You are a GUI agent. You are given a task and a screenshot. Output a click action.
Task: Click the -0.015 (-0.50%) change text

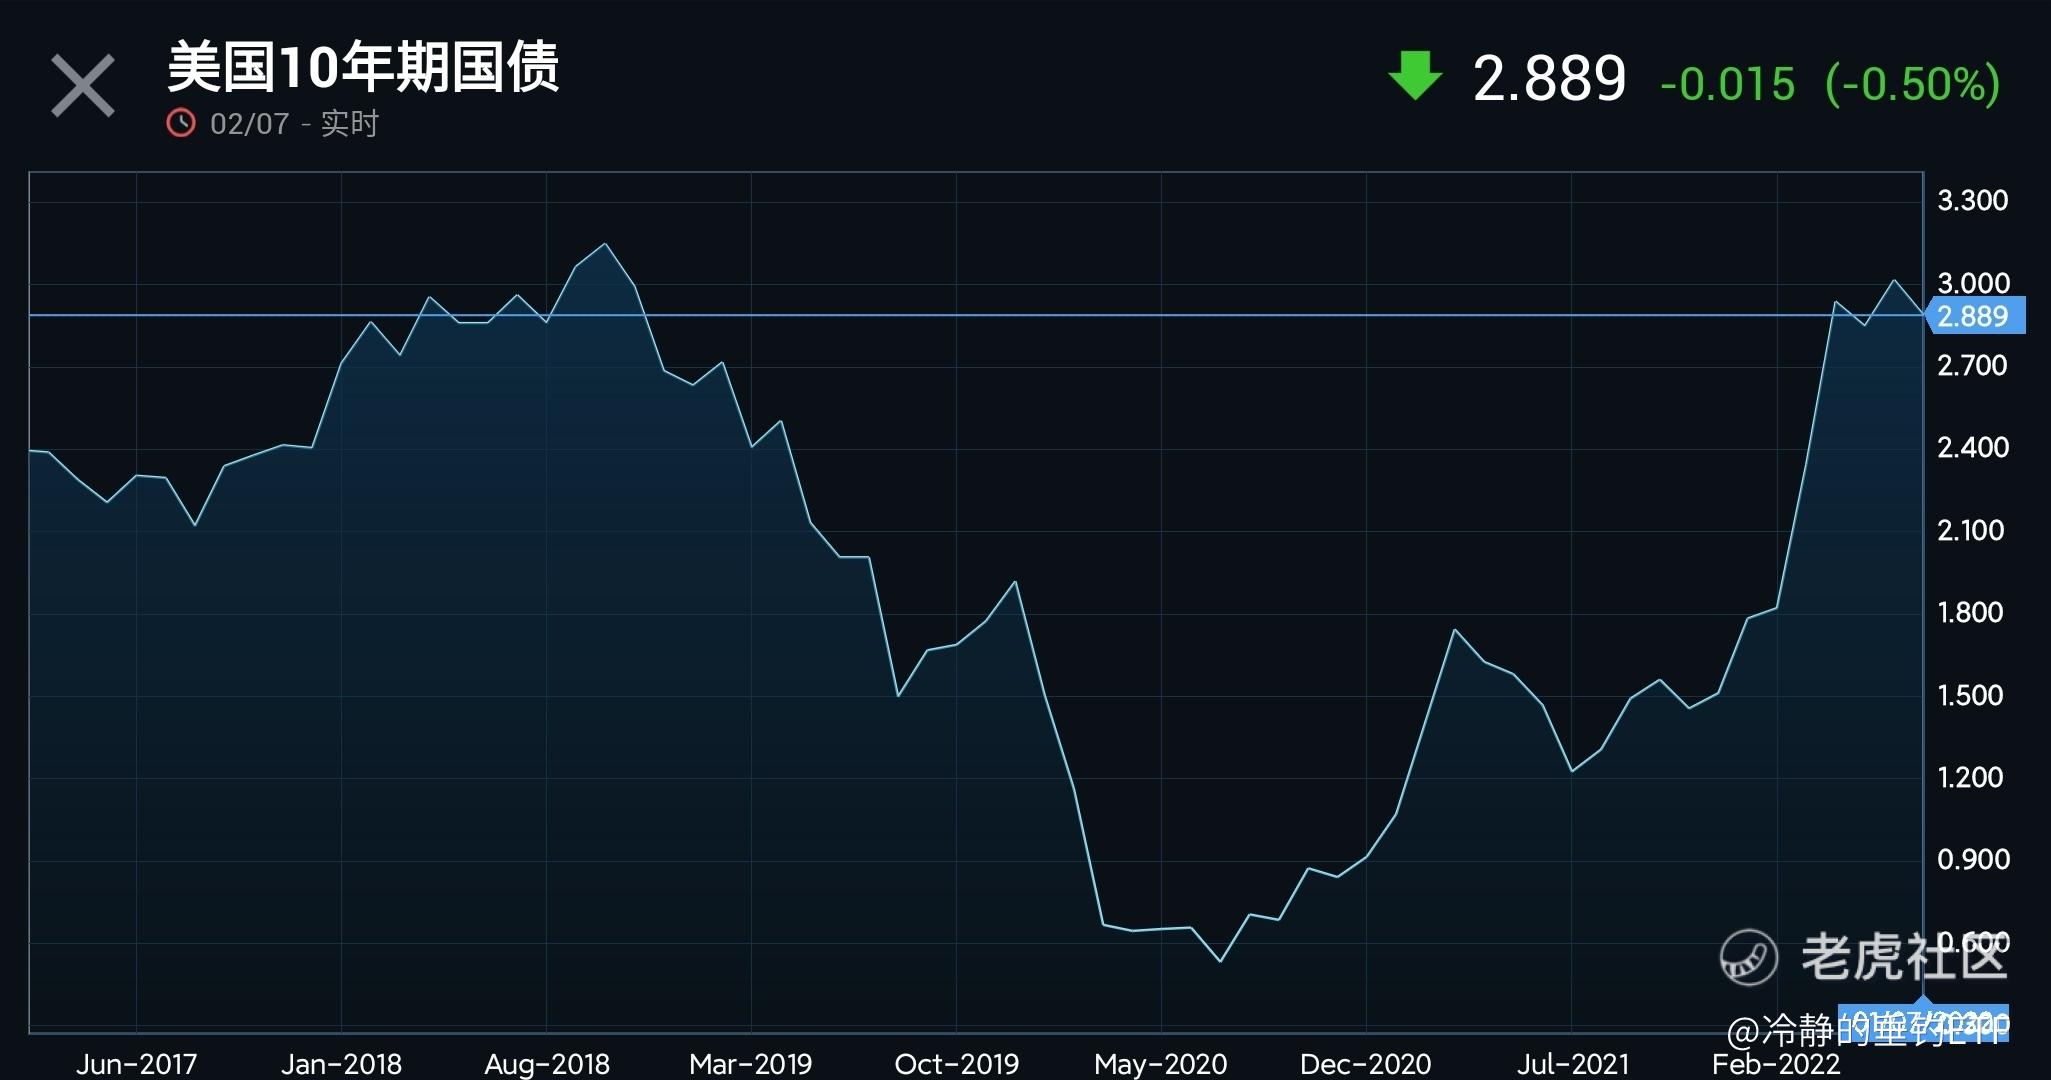pos(1829,84)
